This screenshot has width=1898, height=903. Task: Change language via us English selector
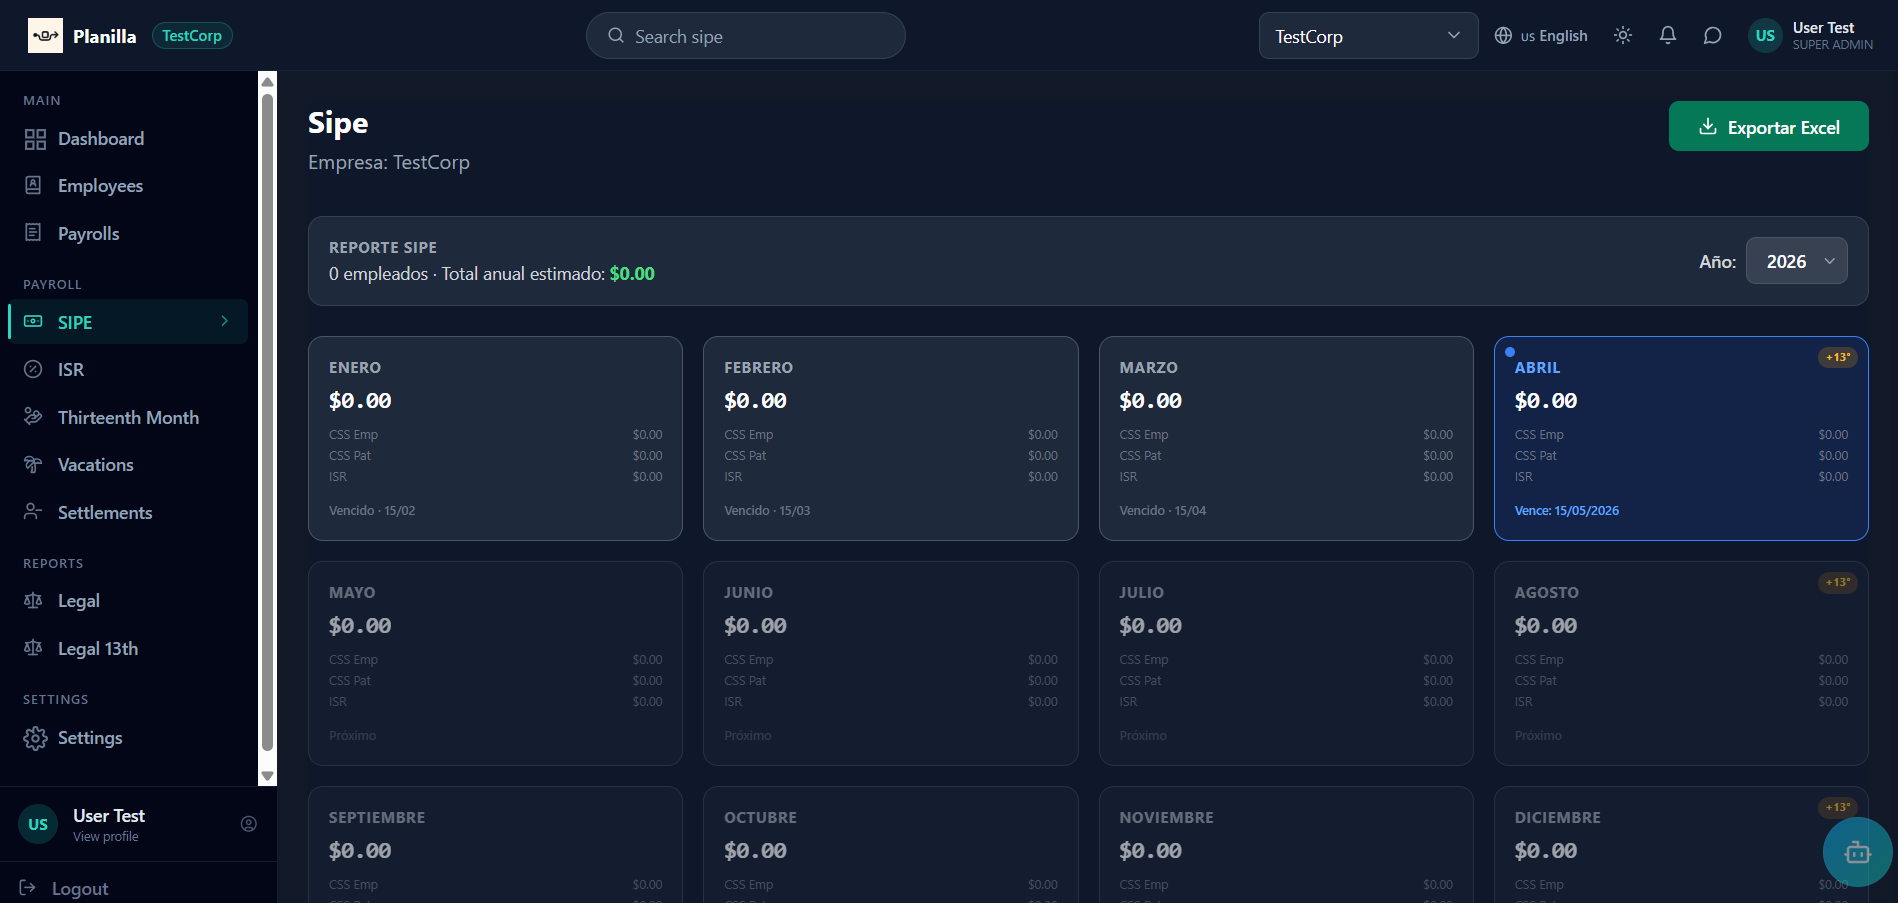[1541, 36]
